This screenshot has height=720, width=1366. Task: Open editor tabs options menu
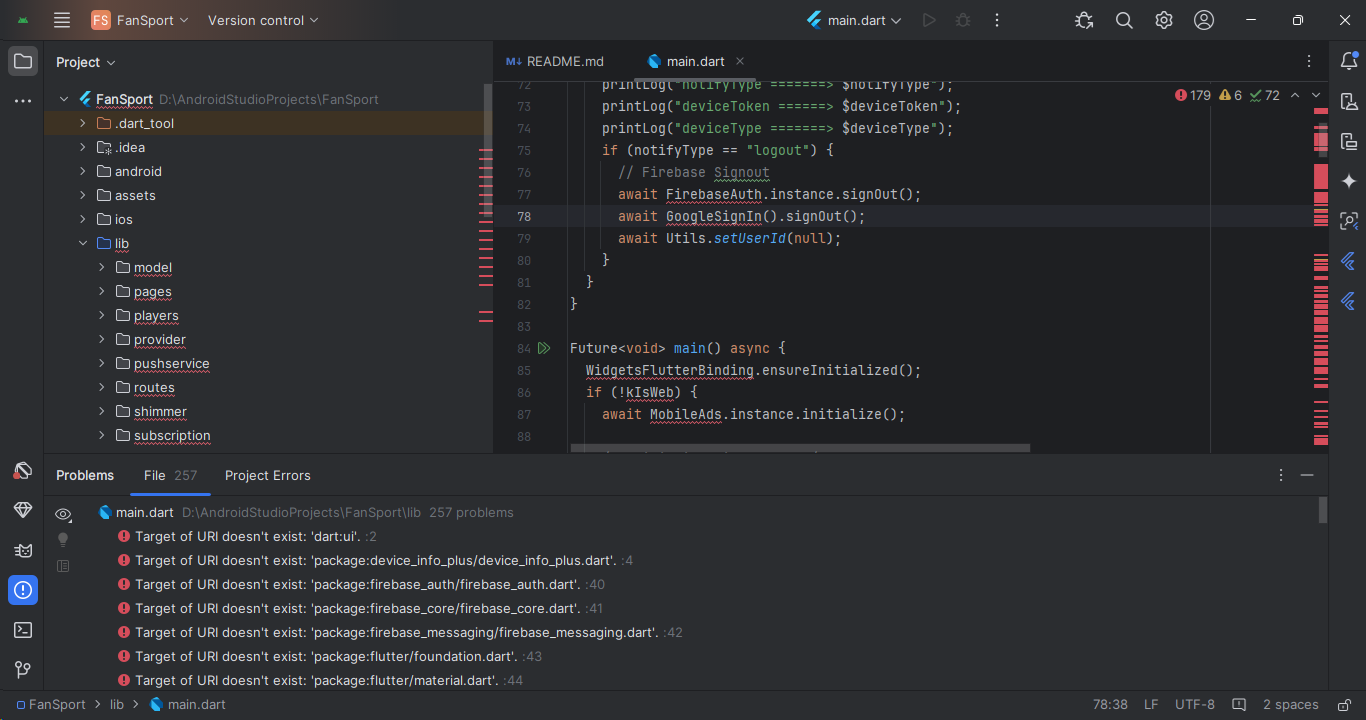(x=1310, y=61)
